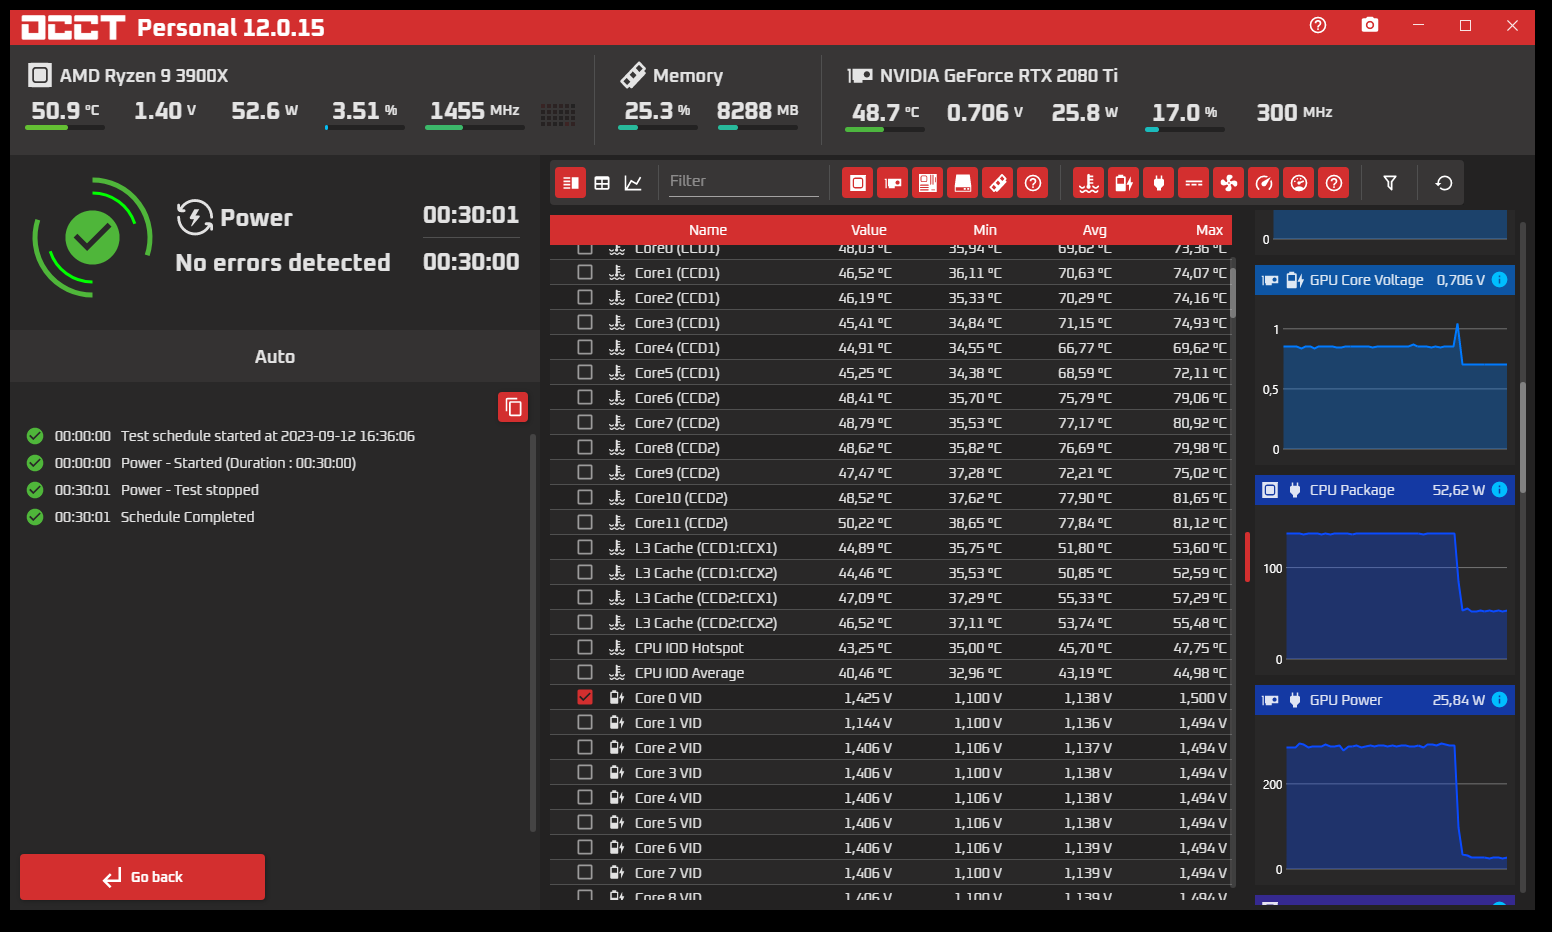Check the Core6 (CCD2) checkbox
Screen dimensions: 1552x932
coord(585,397)
